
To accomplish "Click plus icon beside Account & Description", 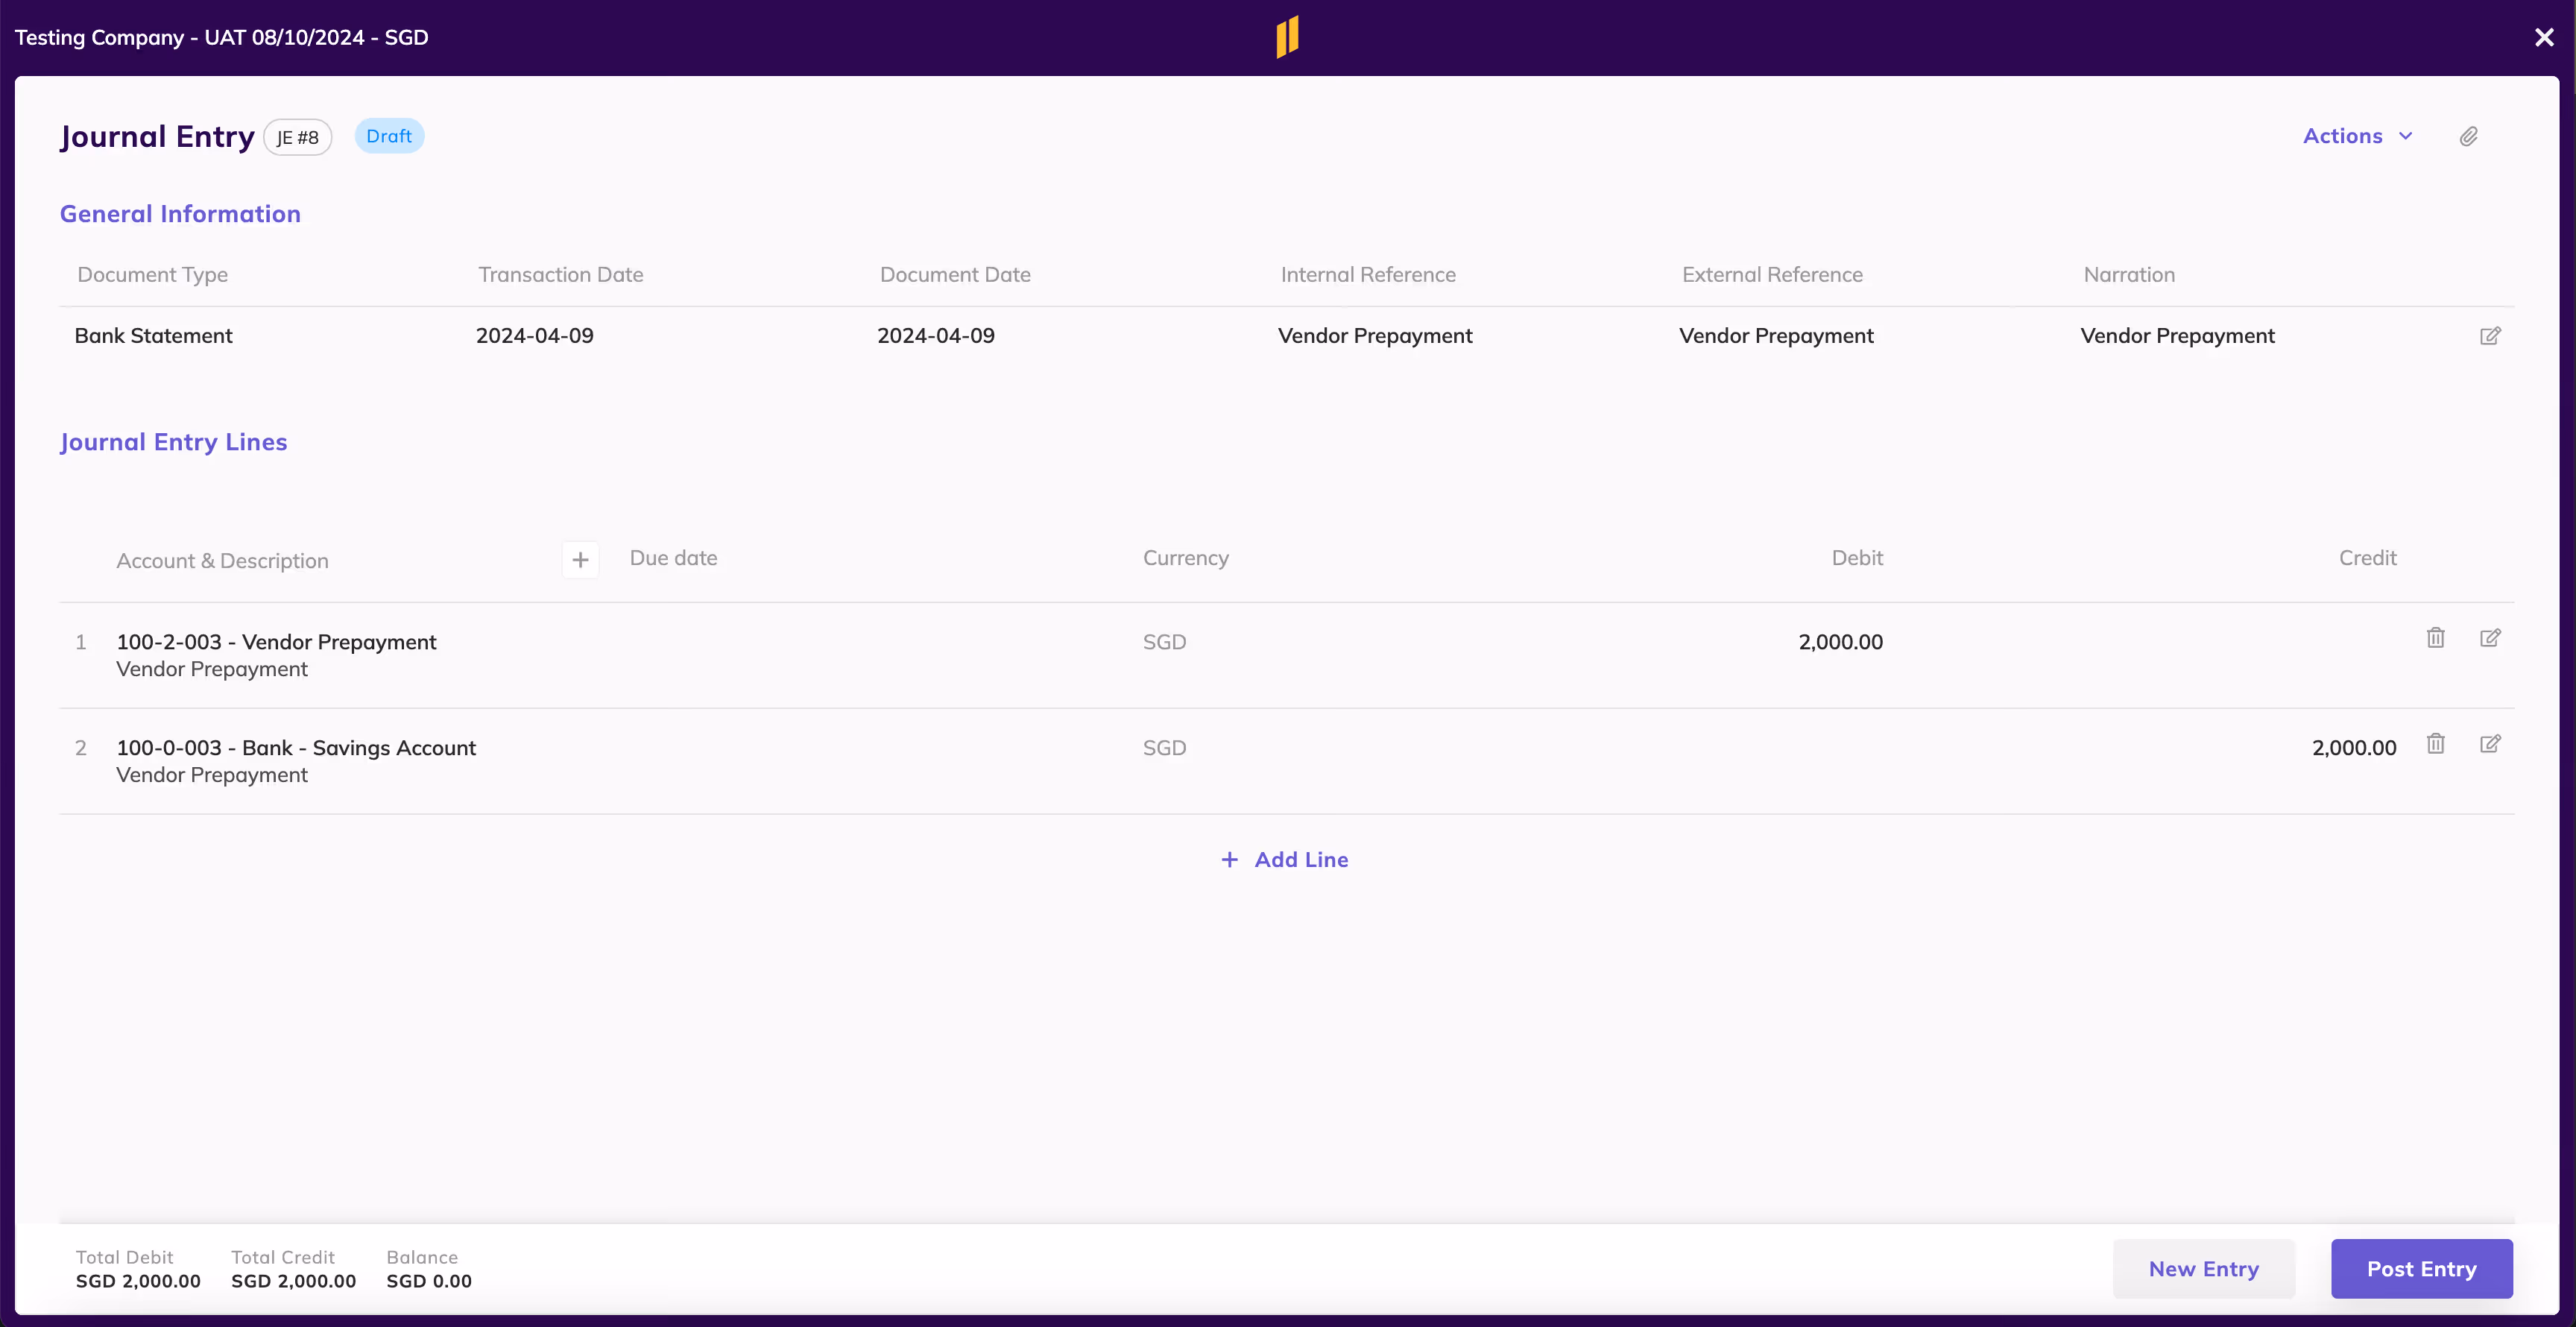I will click(580, 560).
